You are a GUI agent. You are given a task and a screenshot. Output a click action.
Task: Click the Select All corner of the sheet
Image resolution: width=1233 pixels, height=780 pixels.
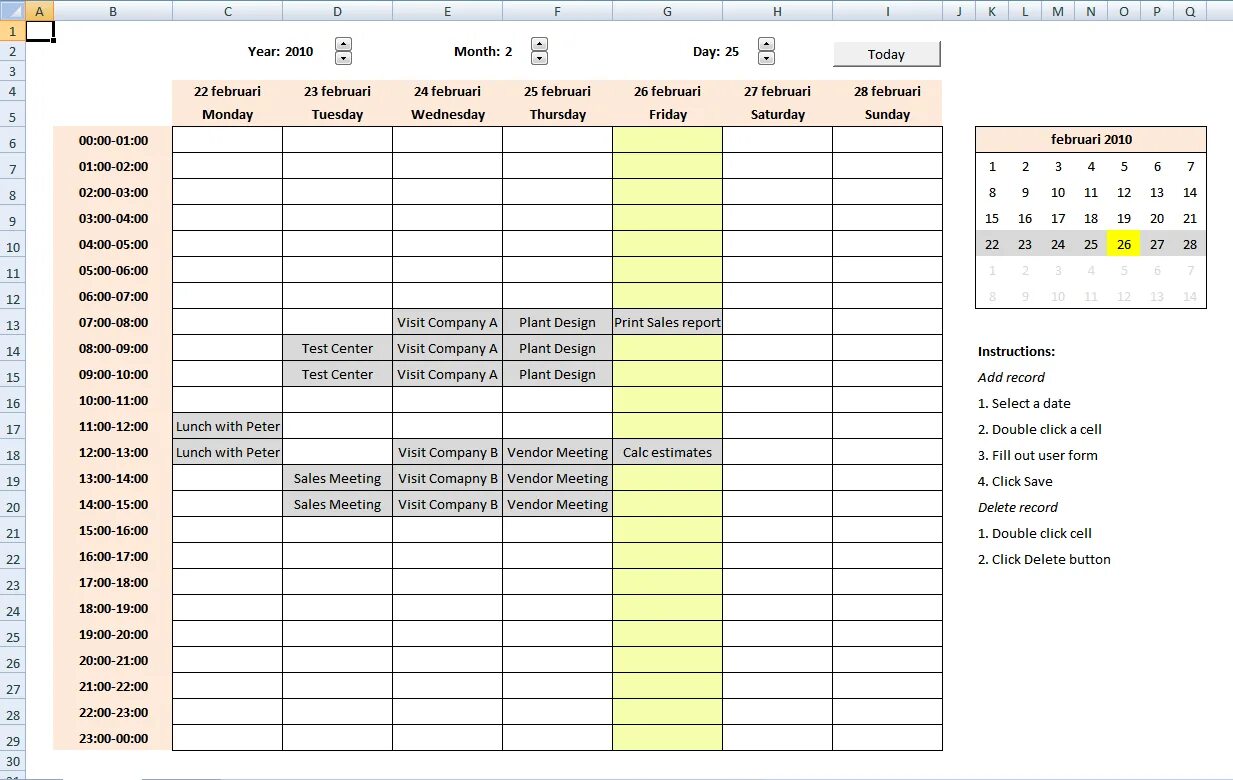[12, 11]
